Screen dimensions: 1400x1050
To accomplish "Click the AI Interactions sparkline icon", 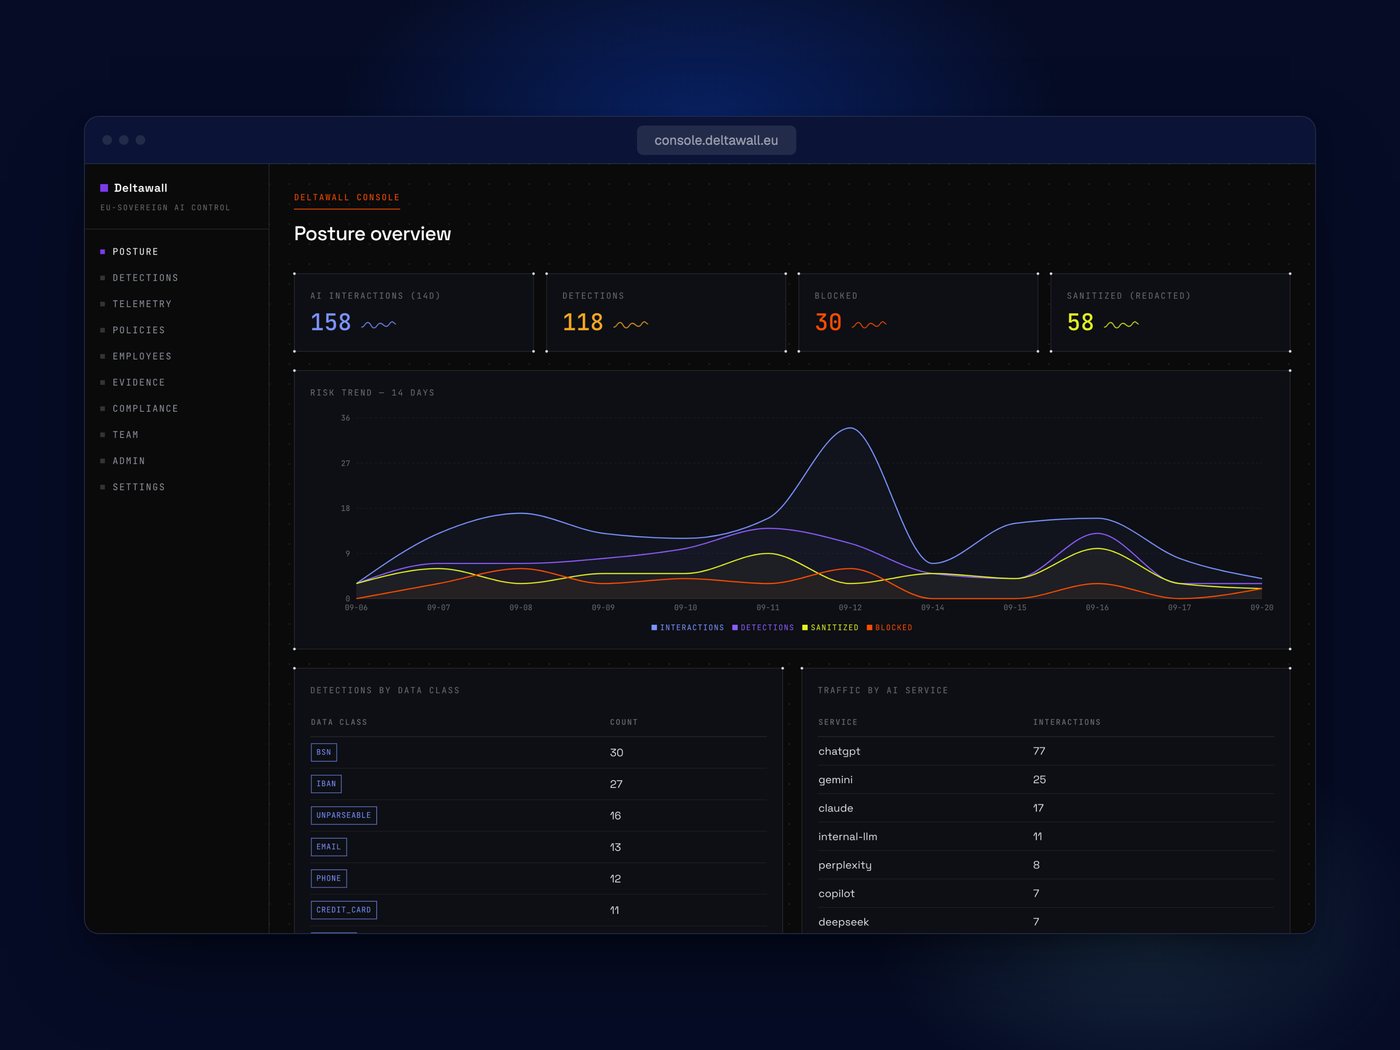I will 378,324.
